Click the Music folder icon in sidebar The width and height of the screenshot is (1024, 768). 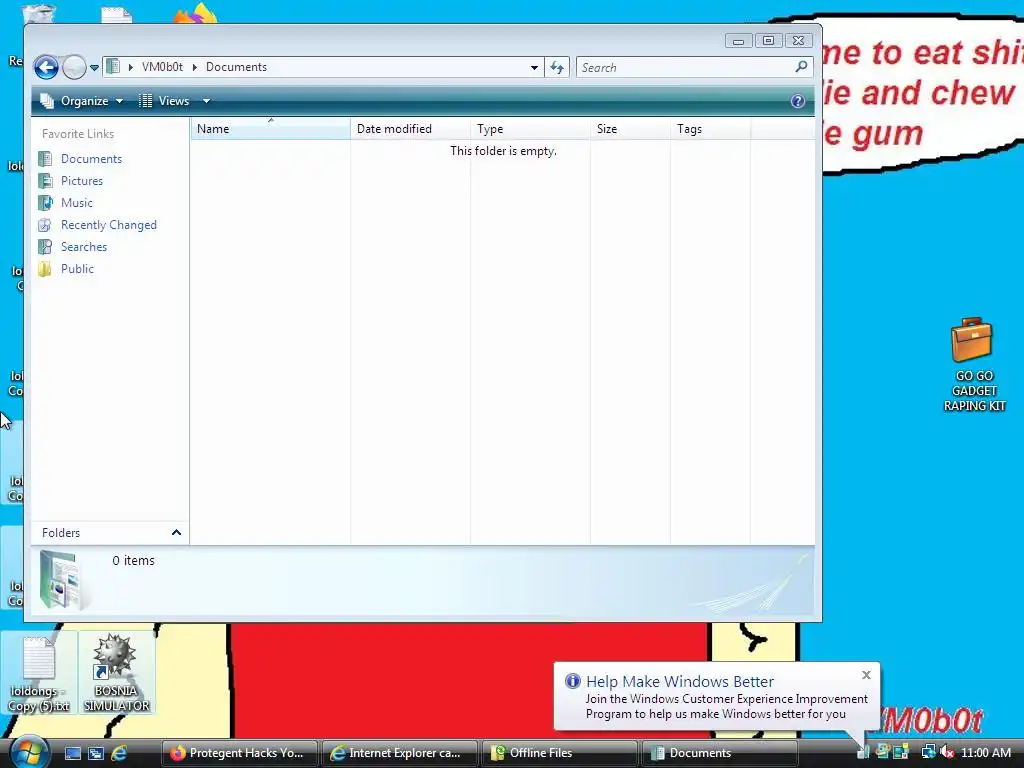coord(45,203)
